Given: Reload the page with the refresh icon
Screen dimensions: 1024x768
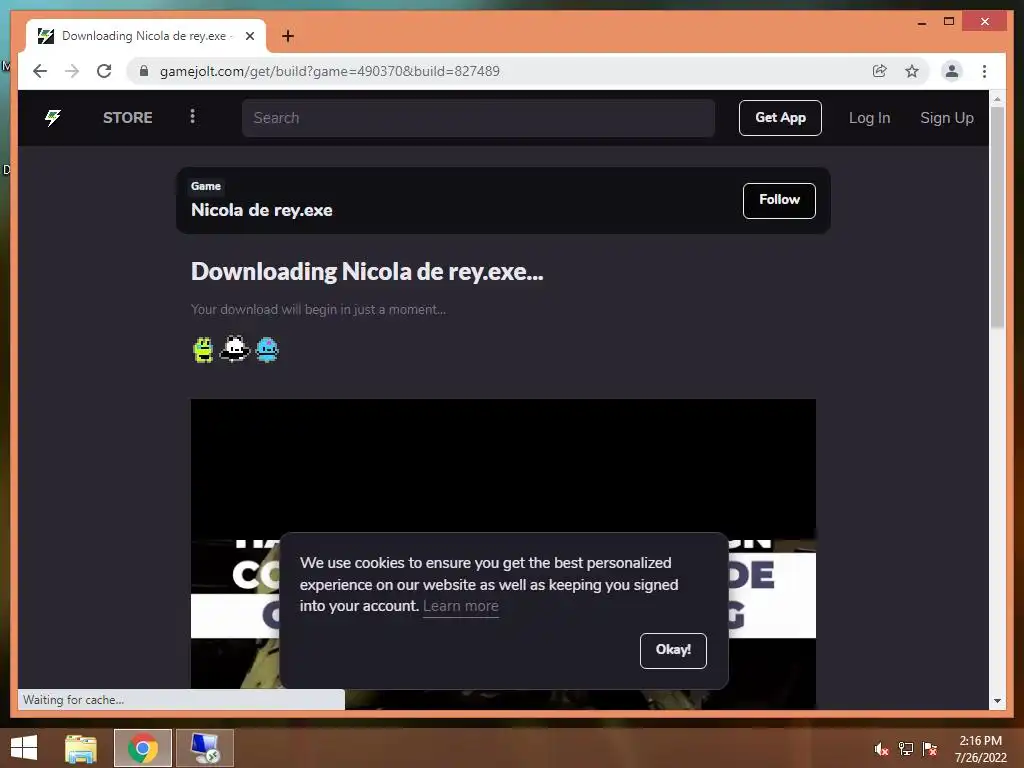Looking at the screenshot, I should (x=104, y=71).
